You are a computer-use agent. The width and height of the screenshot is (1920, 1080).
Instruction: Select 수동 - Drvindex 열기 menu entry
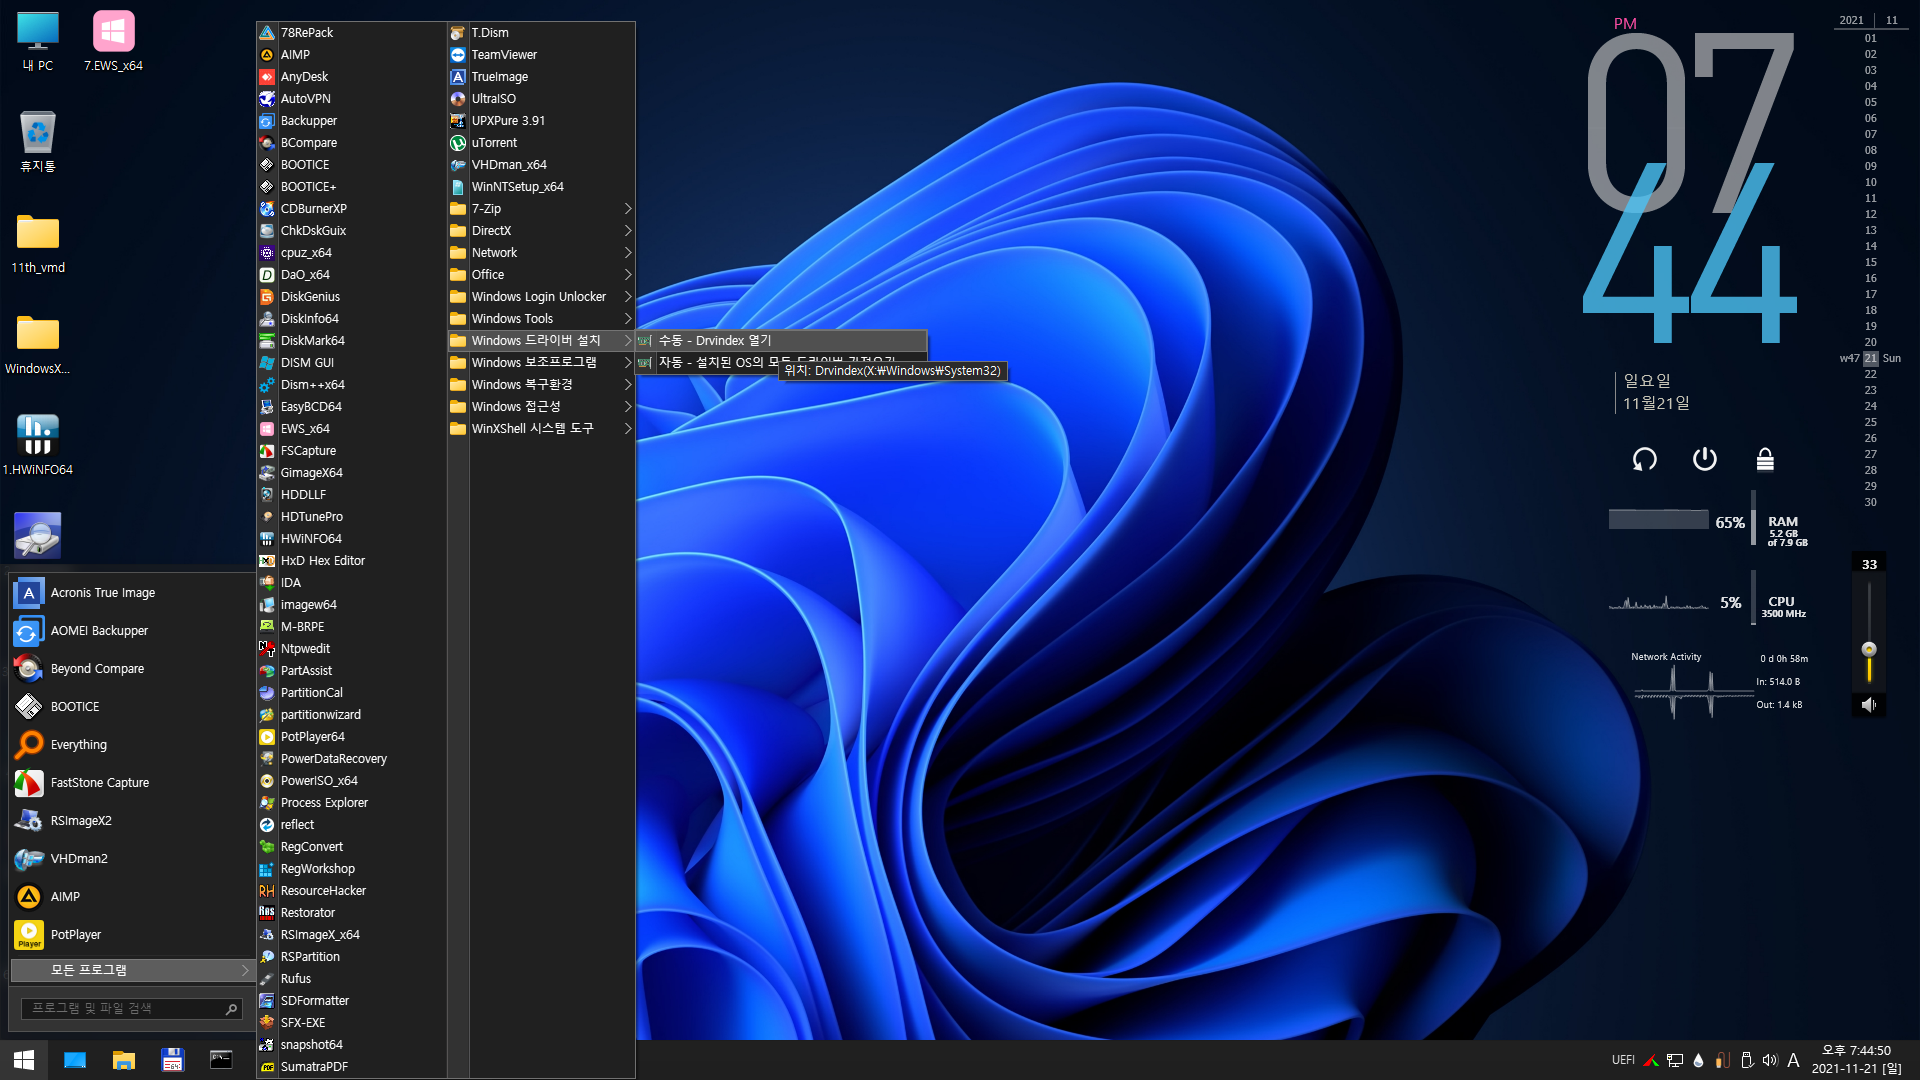click(781, 341)
